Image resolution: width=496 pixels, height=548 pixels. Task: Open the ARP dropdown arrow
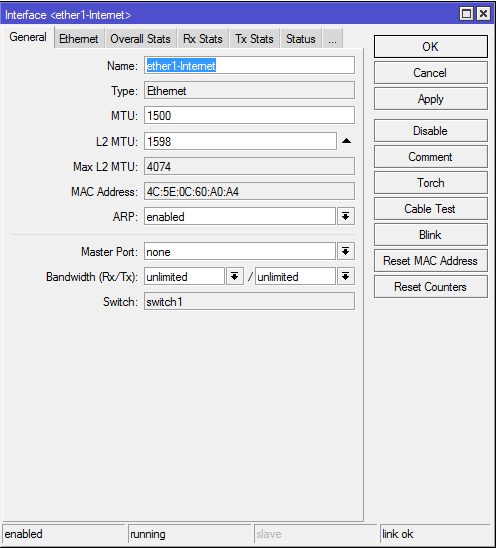click(346, 216)
